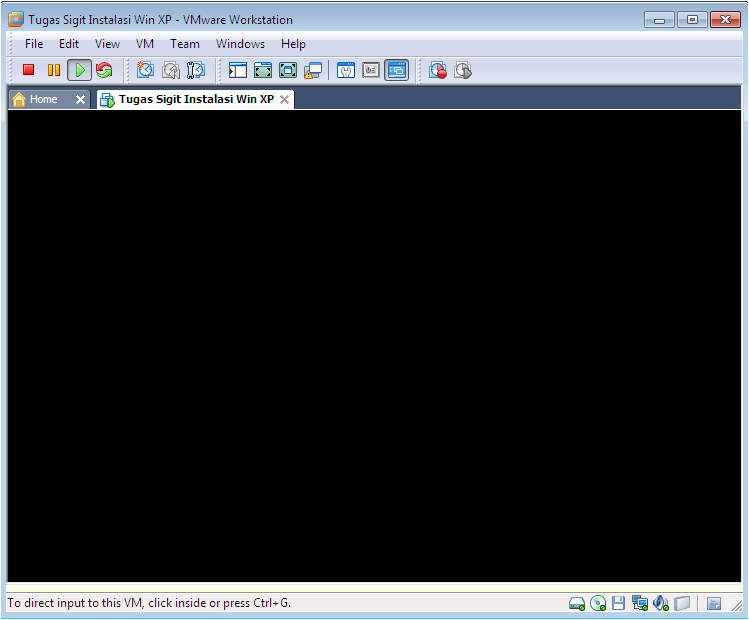Click the floppy drive status icon

619,603
